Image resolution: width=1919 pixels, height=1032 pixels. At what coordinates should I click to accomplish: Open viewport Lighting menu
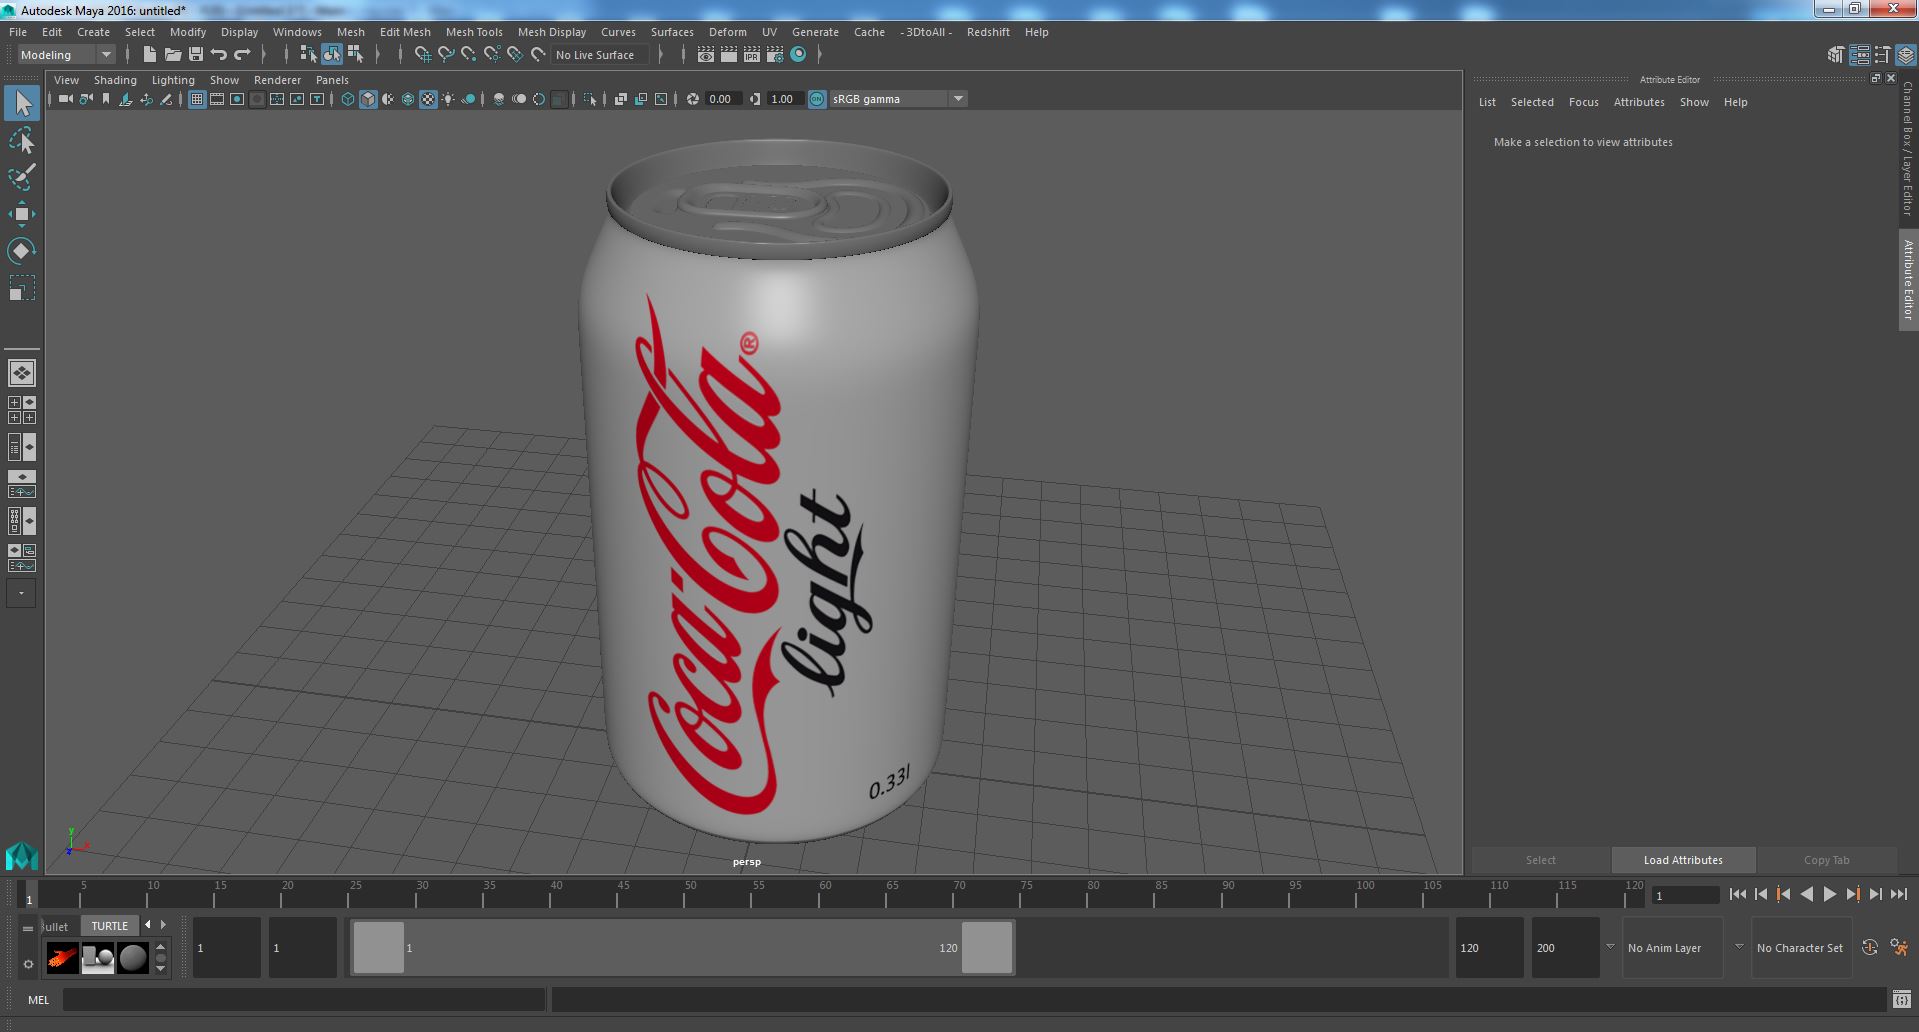[x=173, y=80]
